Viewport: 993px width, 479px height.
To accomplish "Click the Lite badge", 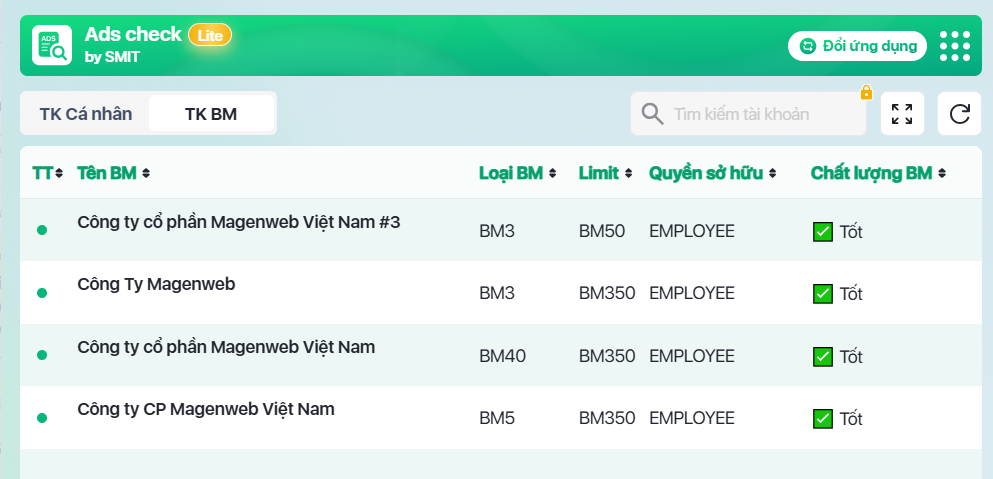I will click(210, 35).
